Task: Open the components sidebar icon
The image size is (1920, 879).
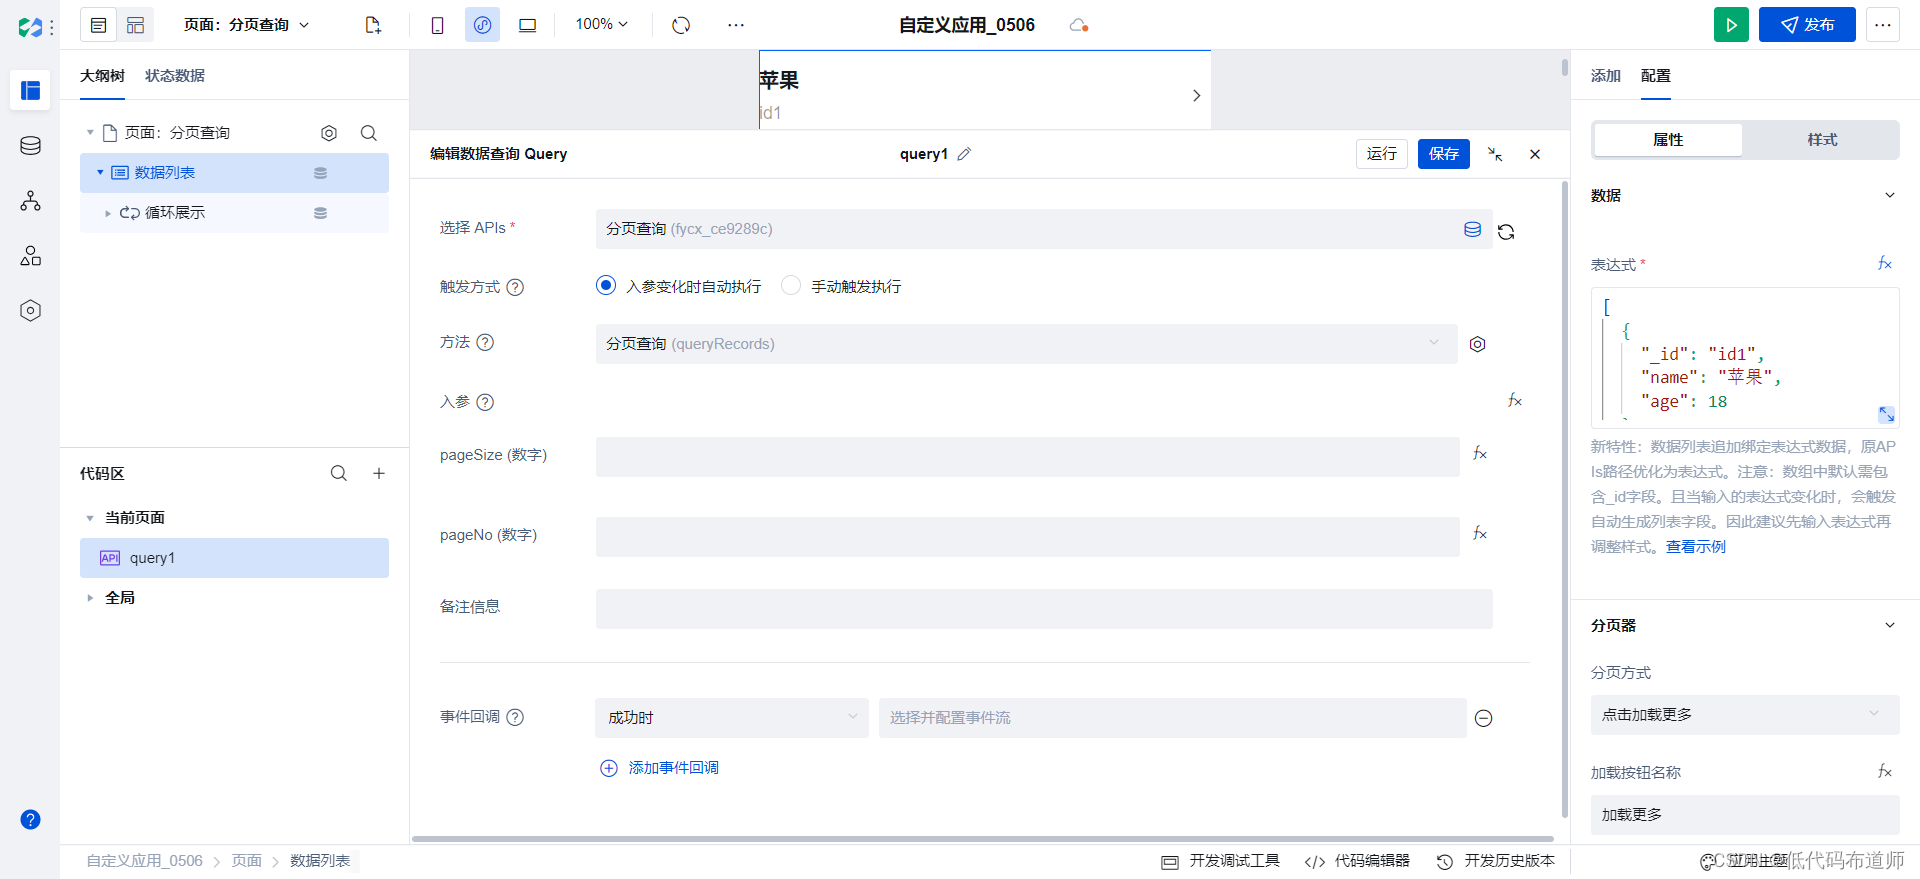Action: click(30, 256)
